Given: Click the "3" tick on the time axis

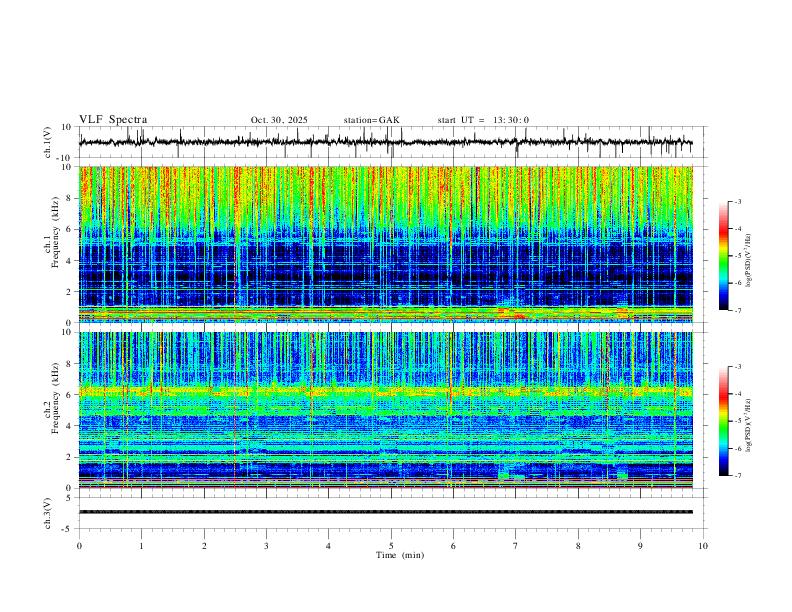Looking at the screenshot, I should click(x=266, y=546).
